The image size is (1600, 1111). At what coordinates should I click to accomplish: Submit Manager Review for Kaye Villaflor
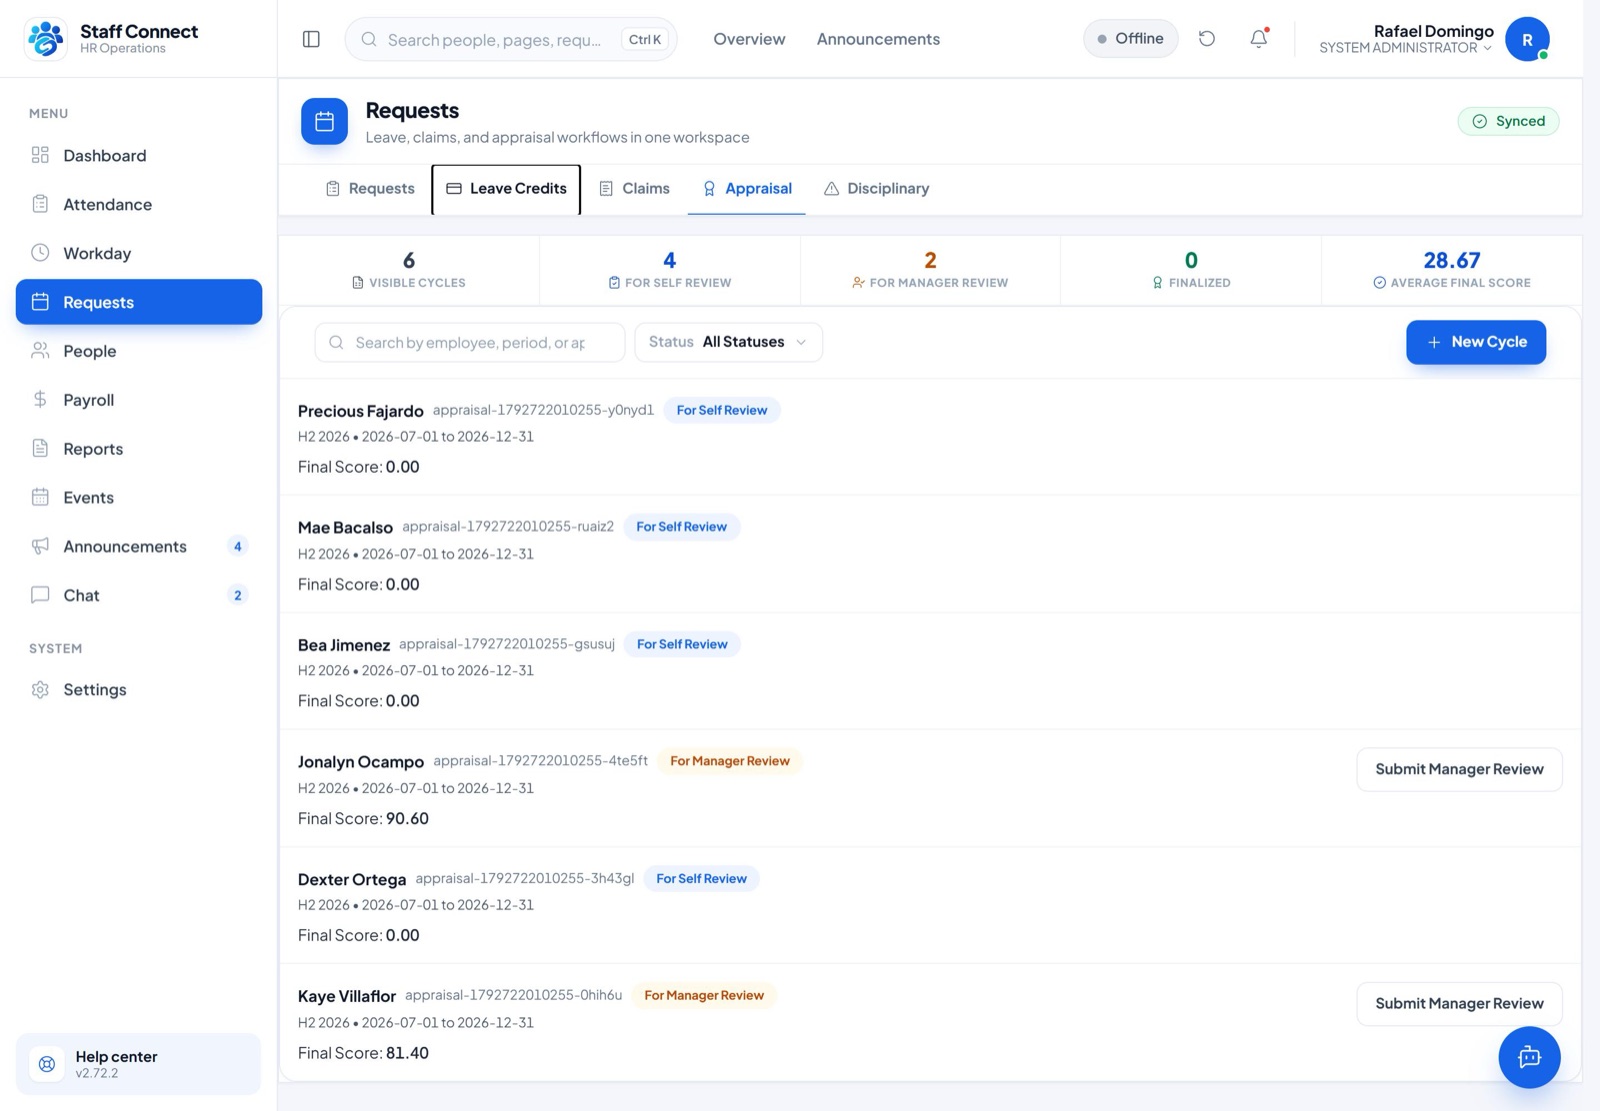click(x=1459, y=1004)
